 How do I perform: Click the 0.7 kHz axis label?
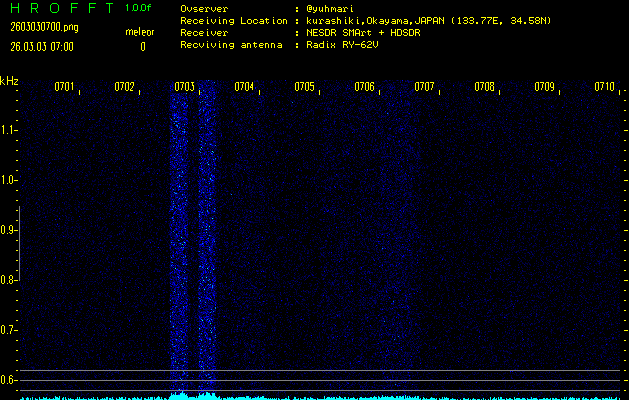pyautogui.click(x=7, y=330)
